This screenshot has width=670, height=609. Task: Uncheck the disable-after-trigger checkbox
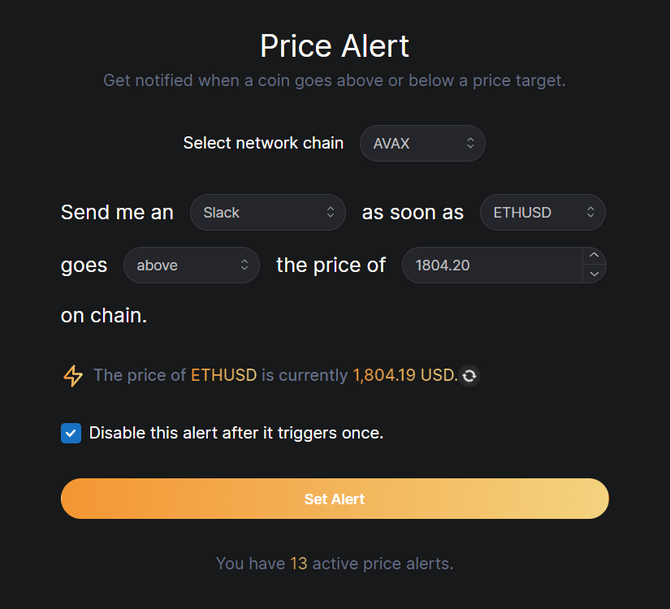(x=71, y=433)
